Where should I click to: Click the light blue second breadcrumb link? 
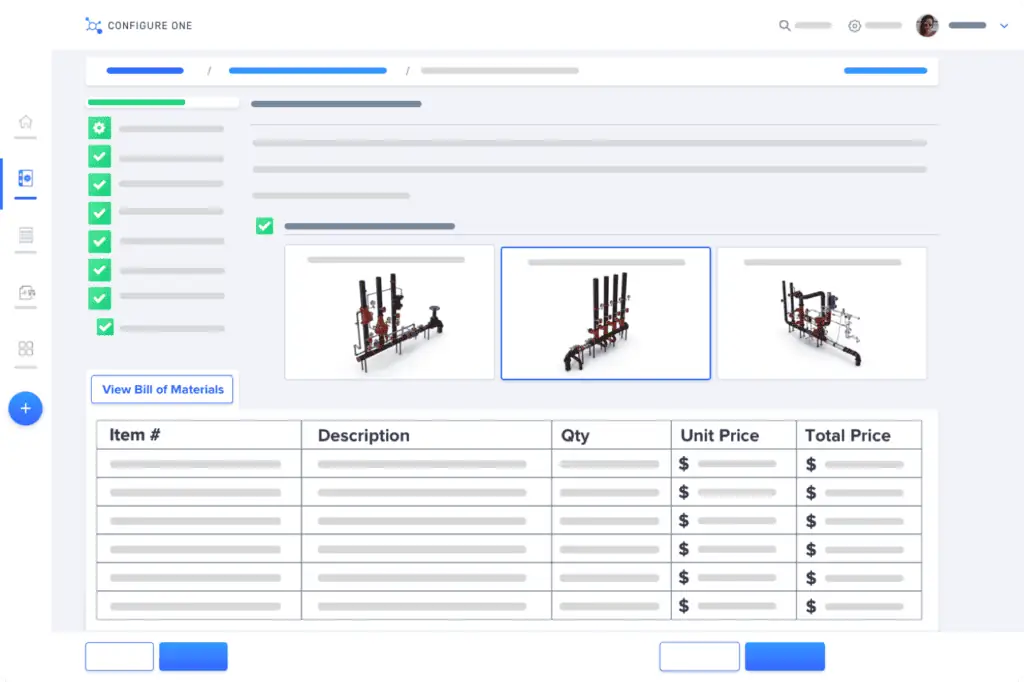click(308, 71)
